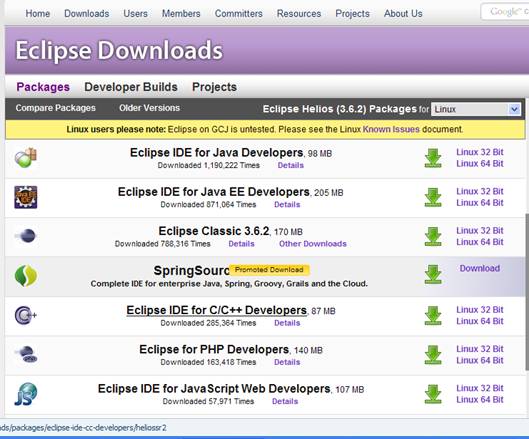Download Eclipse Classic Linux 64 Bit
529x439 pixels.
(x=479, y=242)
